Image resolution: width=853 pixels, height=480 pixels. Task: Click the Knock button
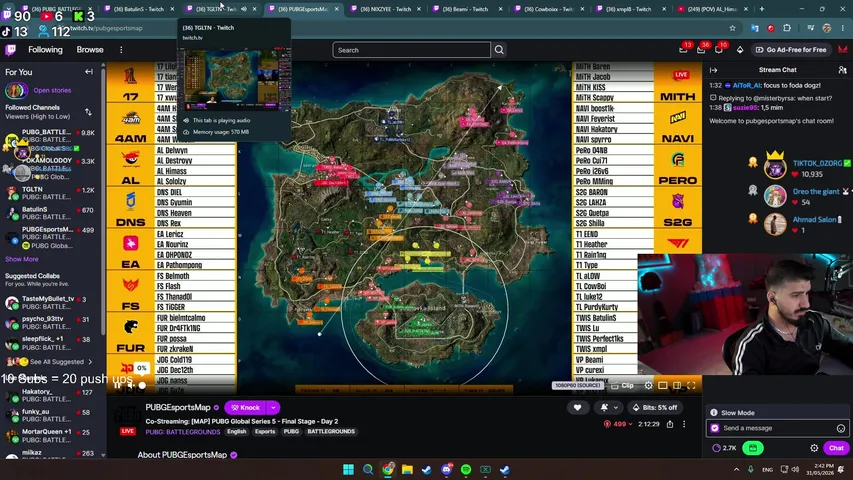tap(245, 408)
